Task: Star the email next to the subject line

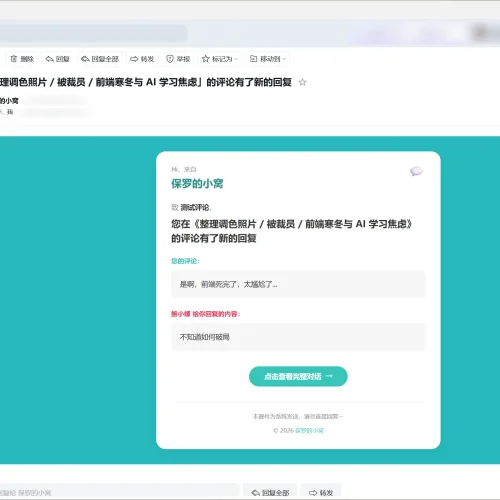Action: pos(302,82)
